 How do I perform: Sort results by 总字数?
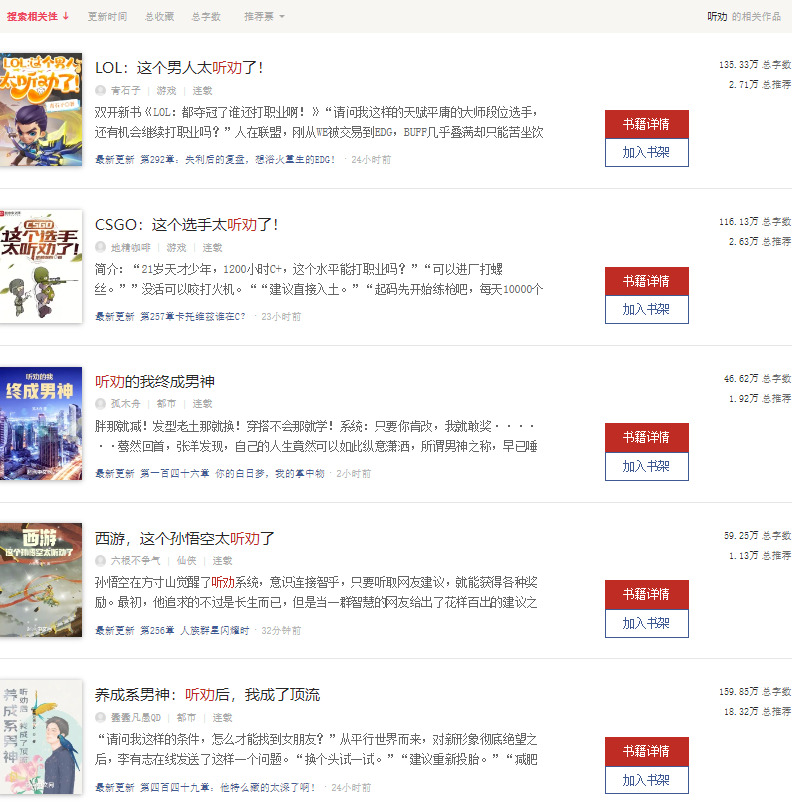[x=206, y=16]
